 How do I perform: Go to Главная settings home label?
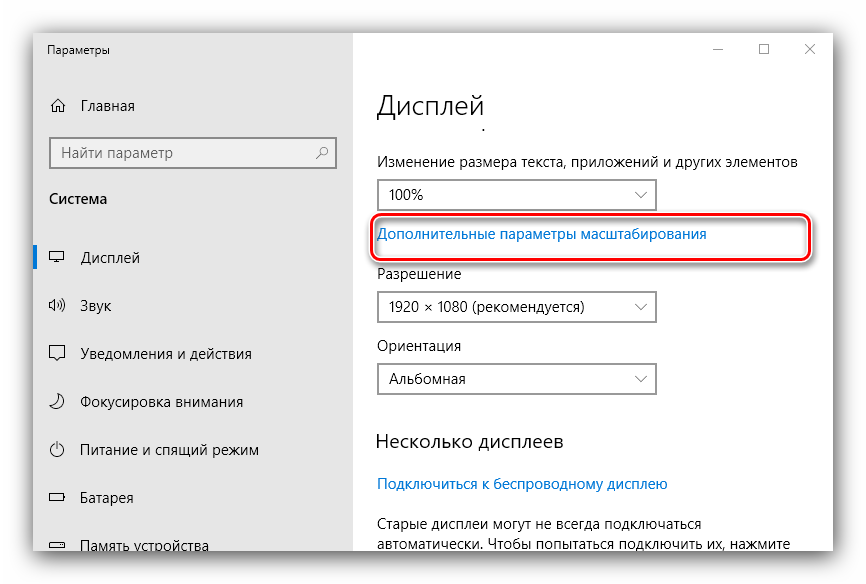pyautogui.click(x=107, y=106)
